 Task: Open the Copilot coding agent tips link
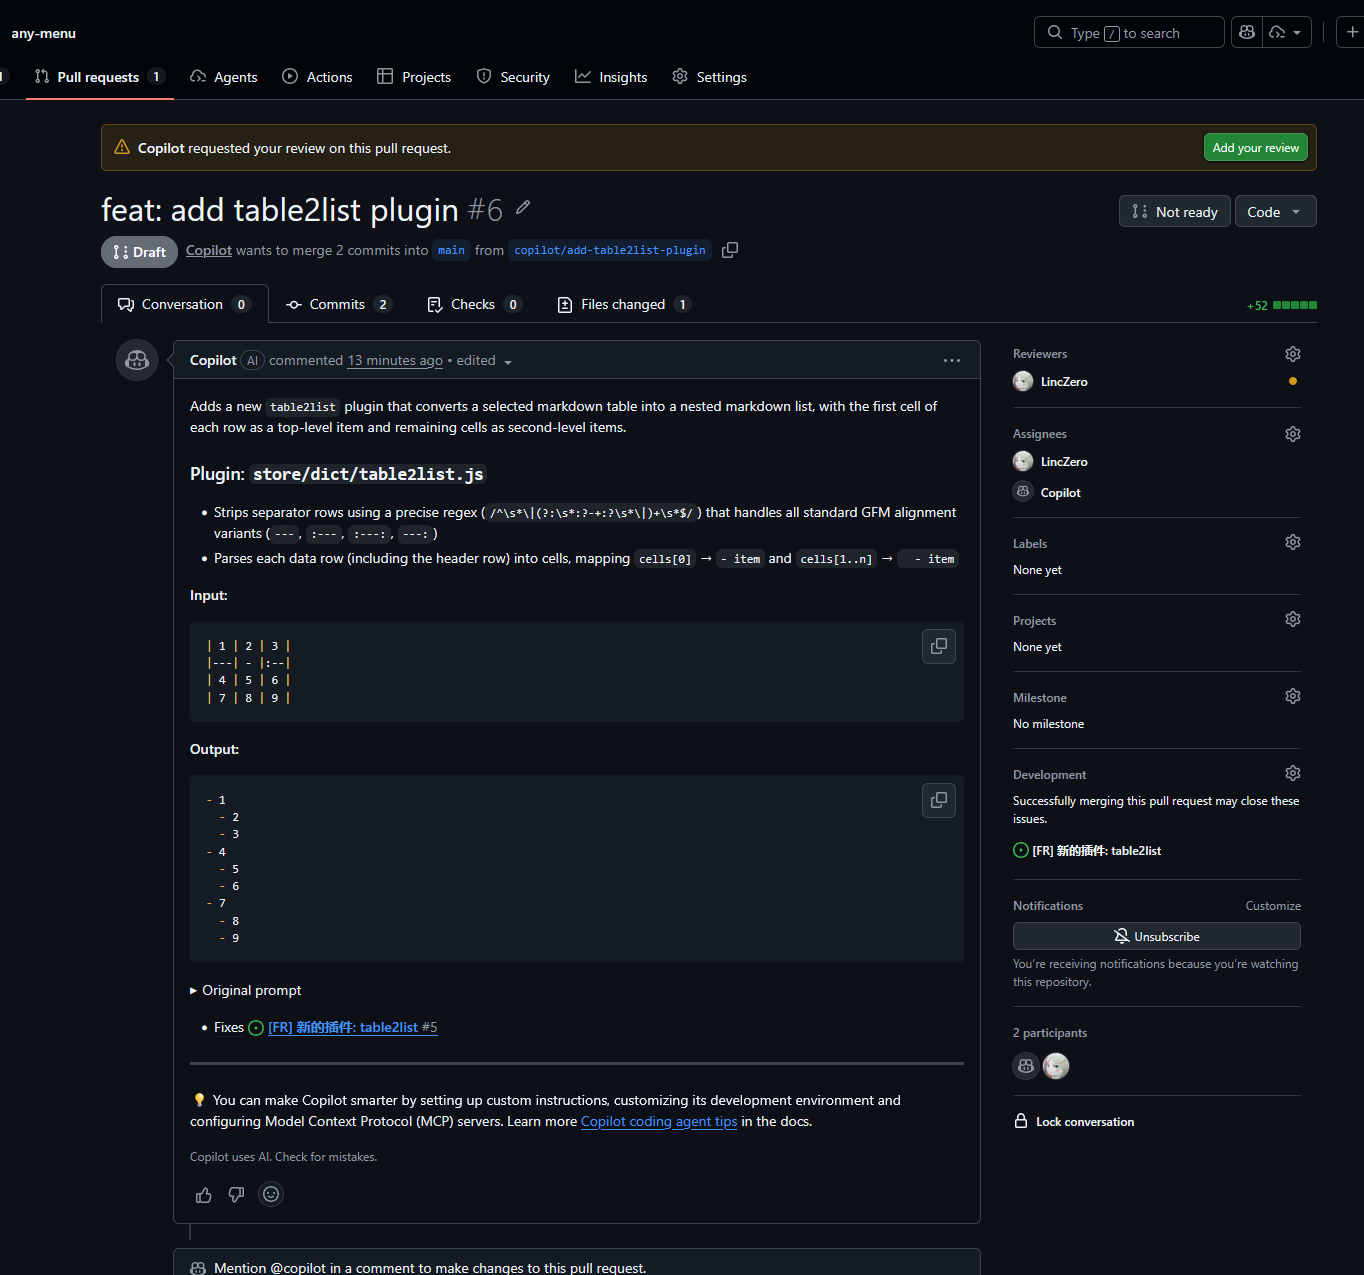click(659, 1121)
